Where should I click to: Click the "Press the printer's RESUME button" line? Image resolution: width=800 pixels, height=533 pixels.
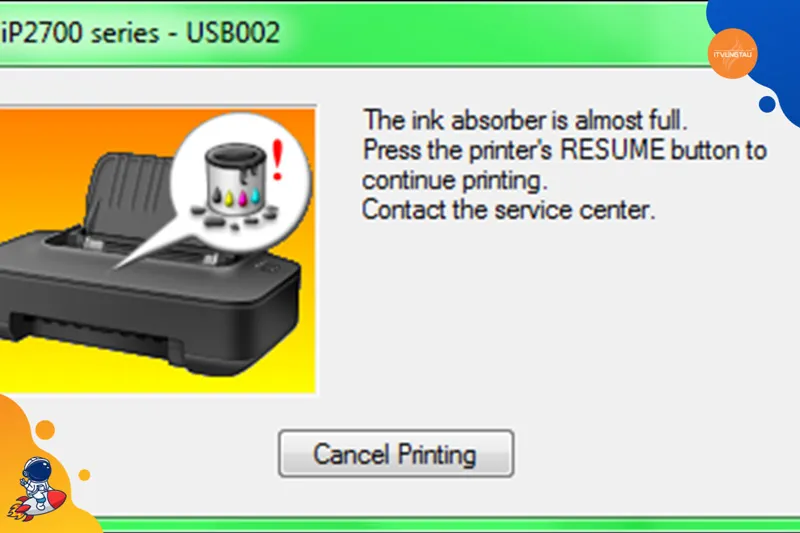[x=514, y=150]
